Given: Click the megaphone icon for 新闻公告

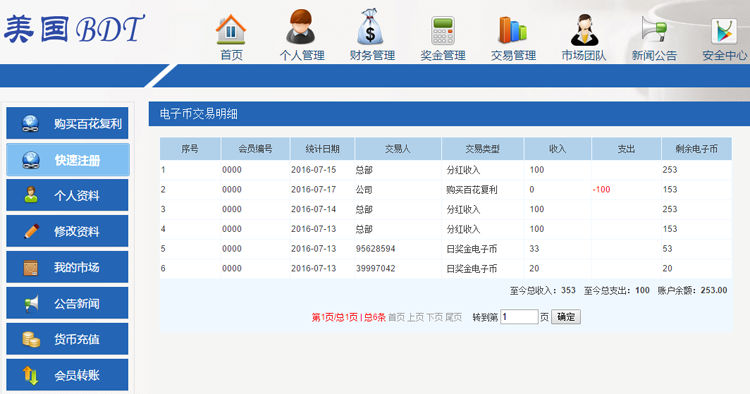Looking at the screenshot, I should point(654,29).
